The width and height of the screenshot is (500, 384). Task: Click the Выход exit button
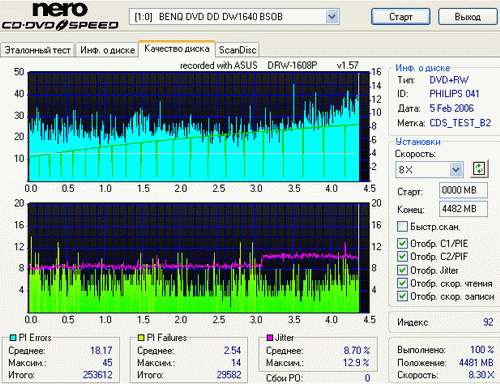(x=468, y=17)
